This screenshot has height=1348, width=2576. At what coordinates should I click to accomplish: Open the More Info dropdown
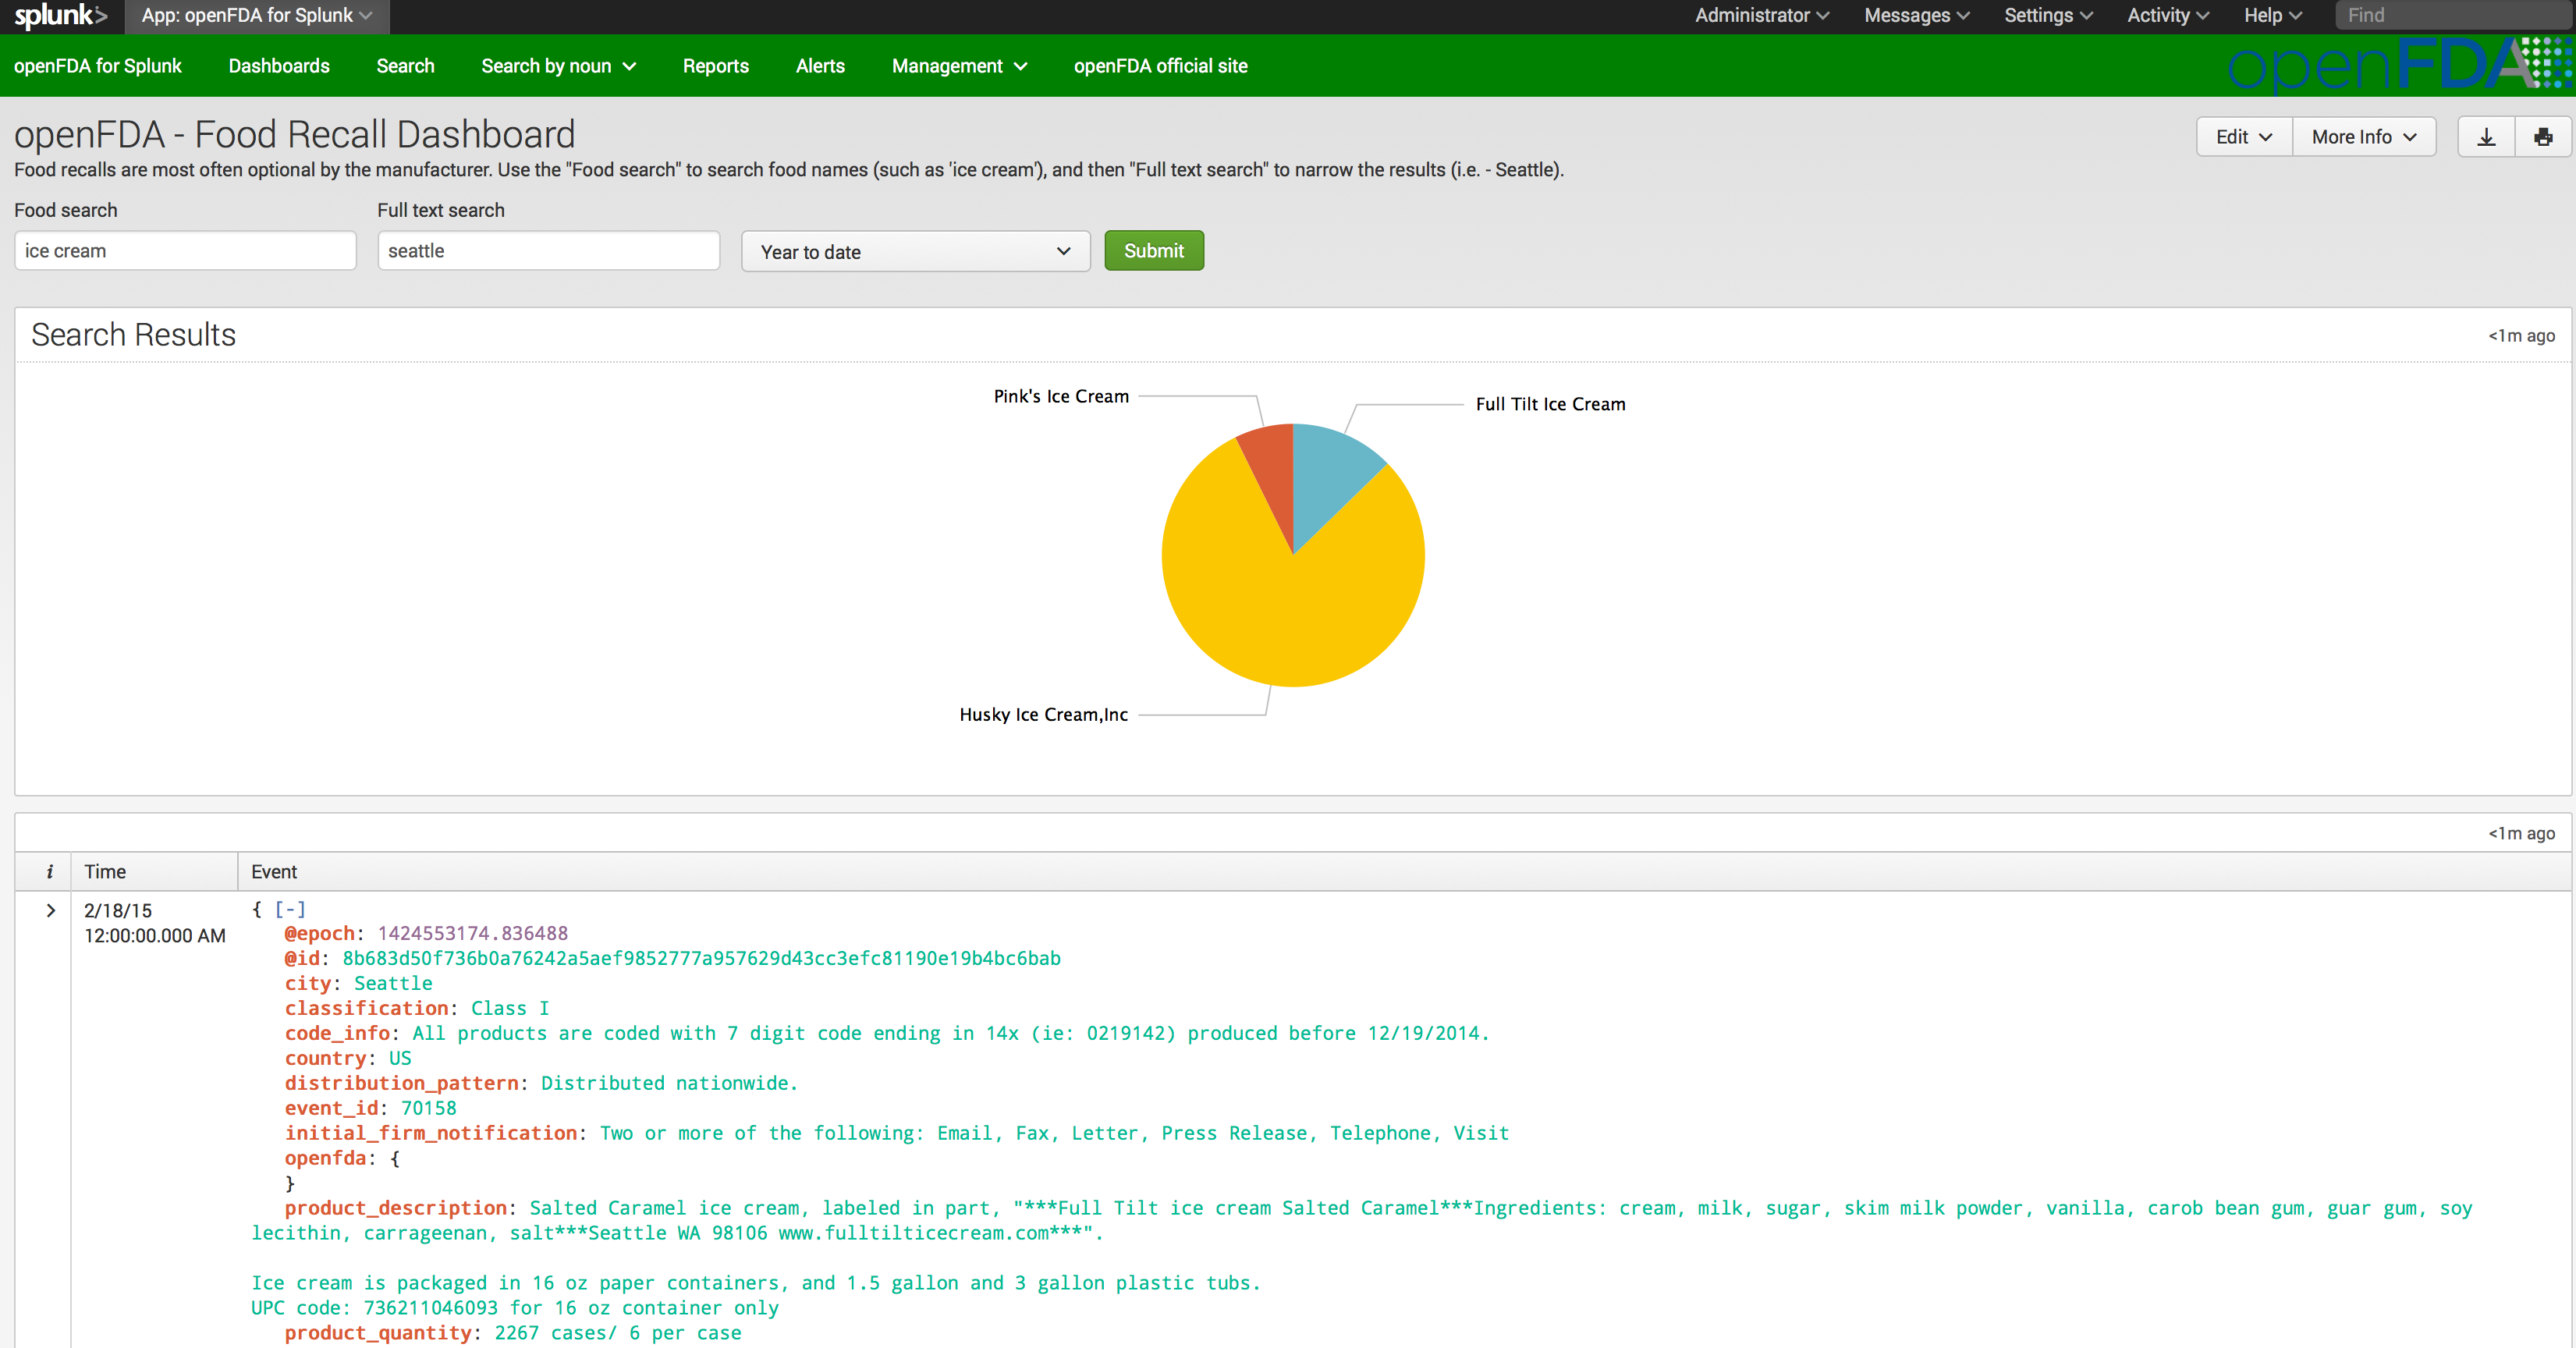2363,137
